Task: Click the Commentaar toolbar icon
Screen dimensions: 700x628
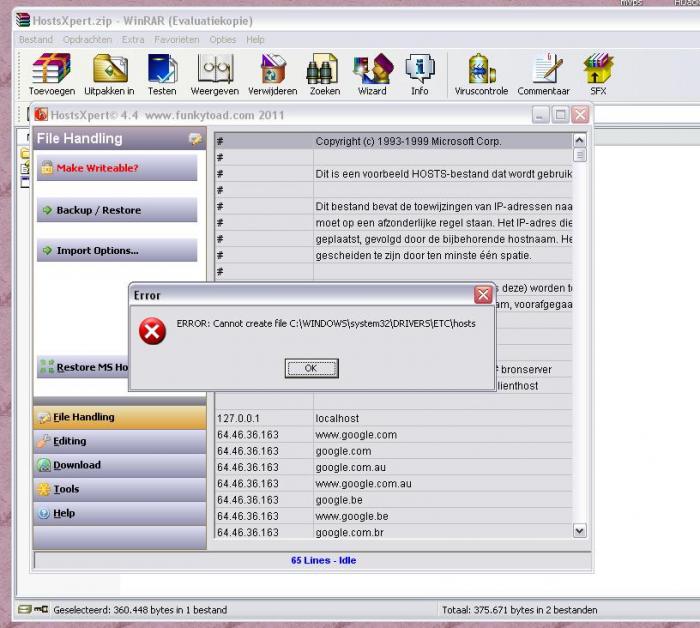Action: pyautogui.click(x=546, y=68)
